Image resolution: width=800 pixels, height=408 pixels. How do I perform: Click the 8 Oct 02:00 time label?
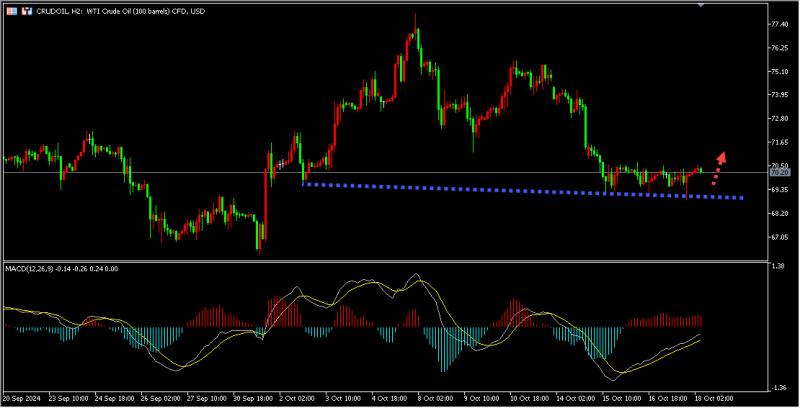[x=436, y=398]
